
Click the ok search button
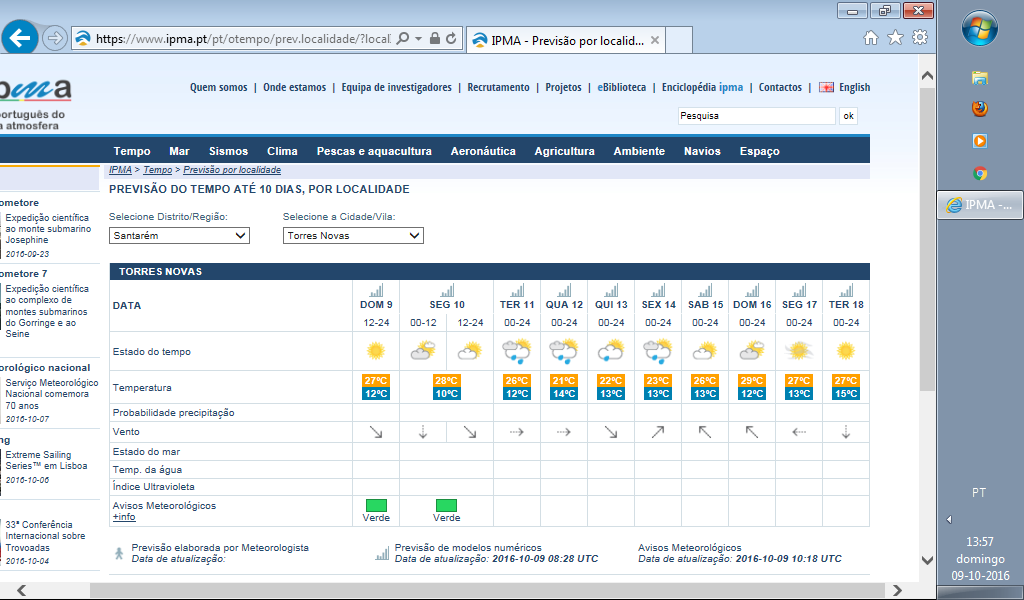coord(848,116)
